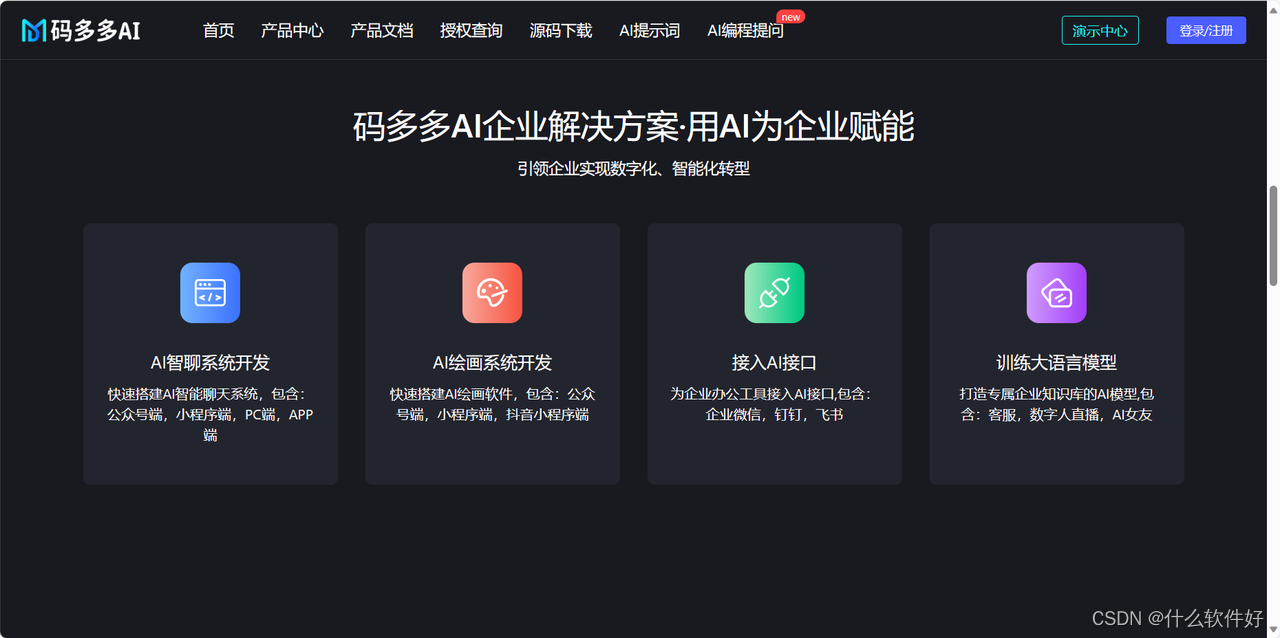Click the 登录/注册 button
Viewport: 1280px width, 638px height.
click(1206, 31)
